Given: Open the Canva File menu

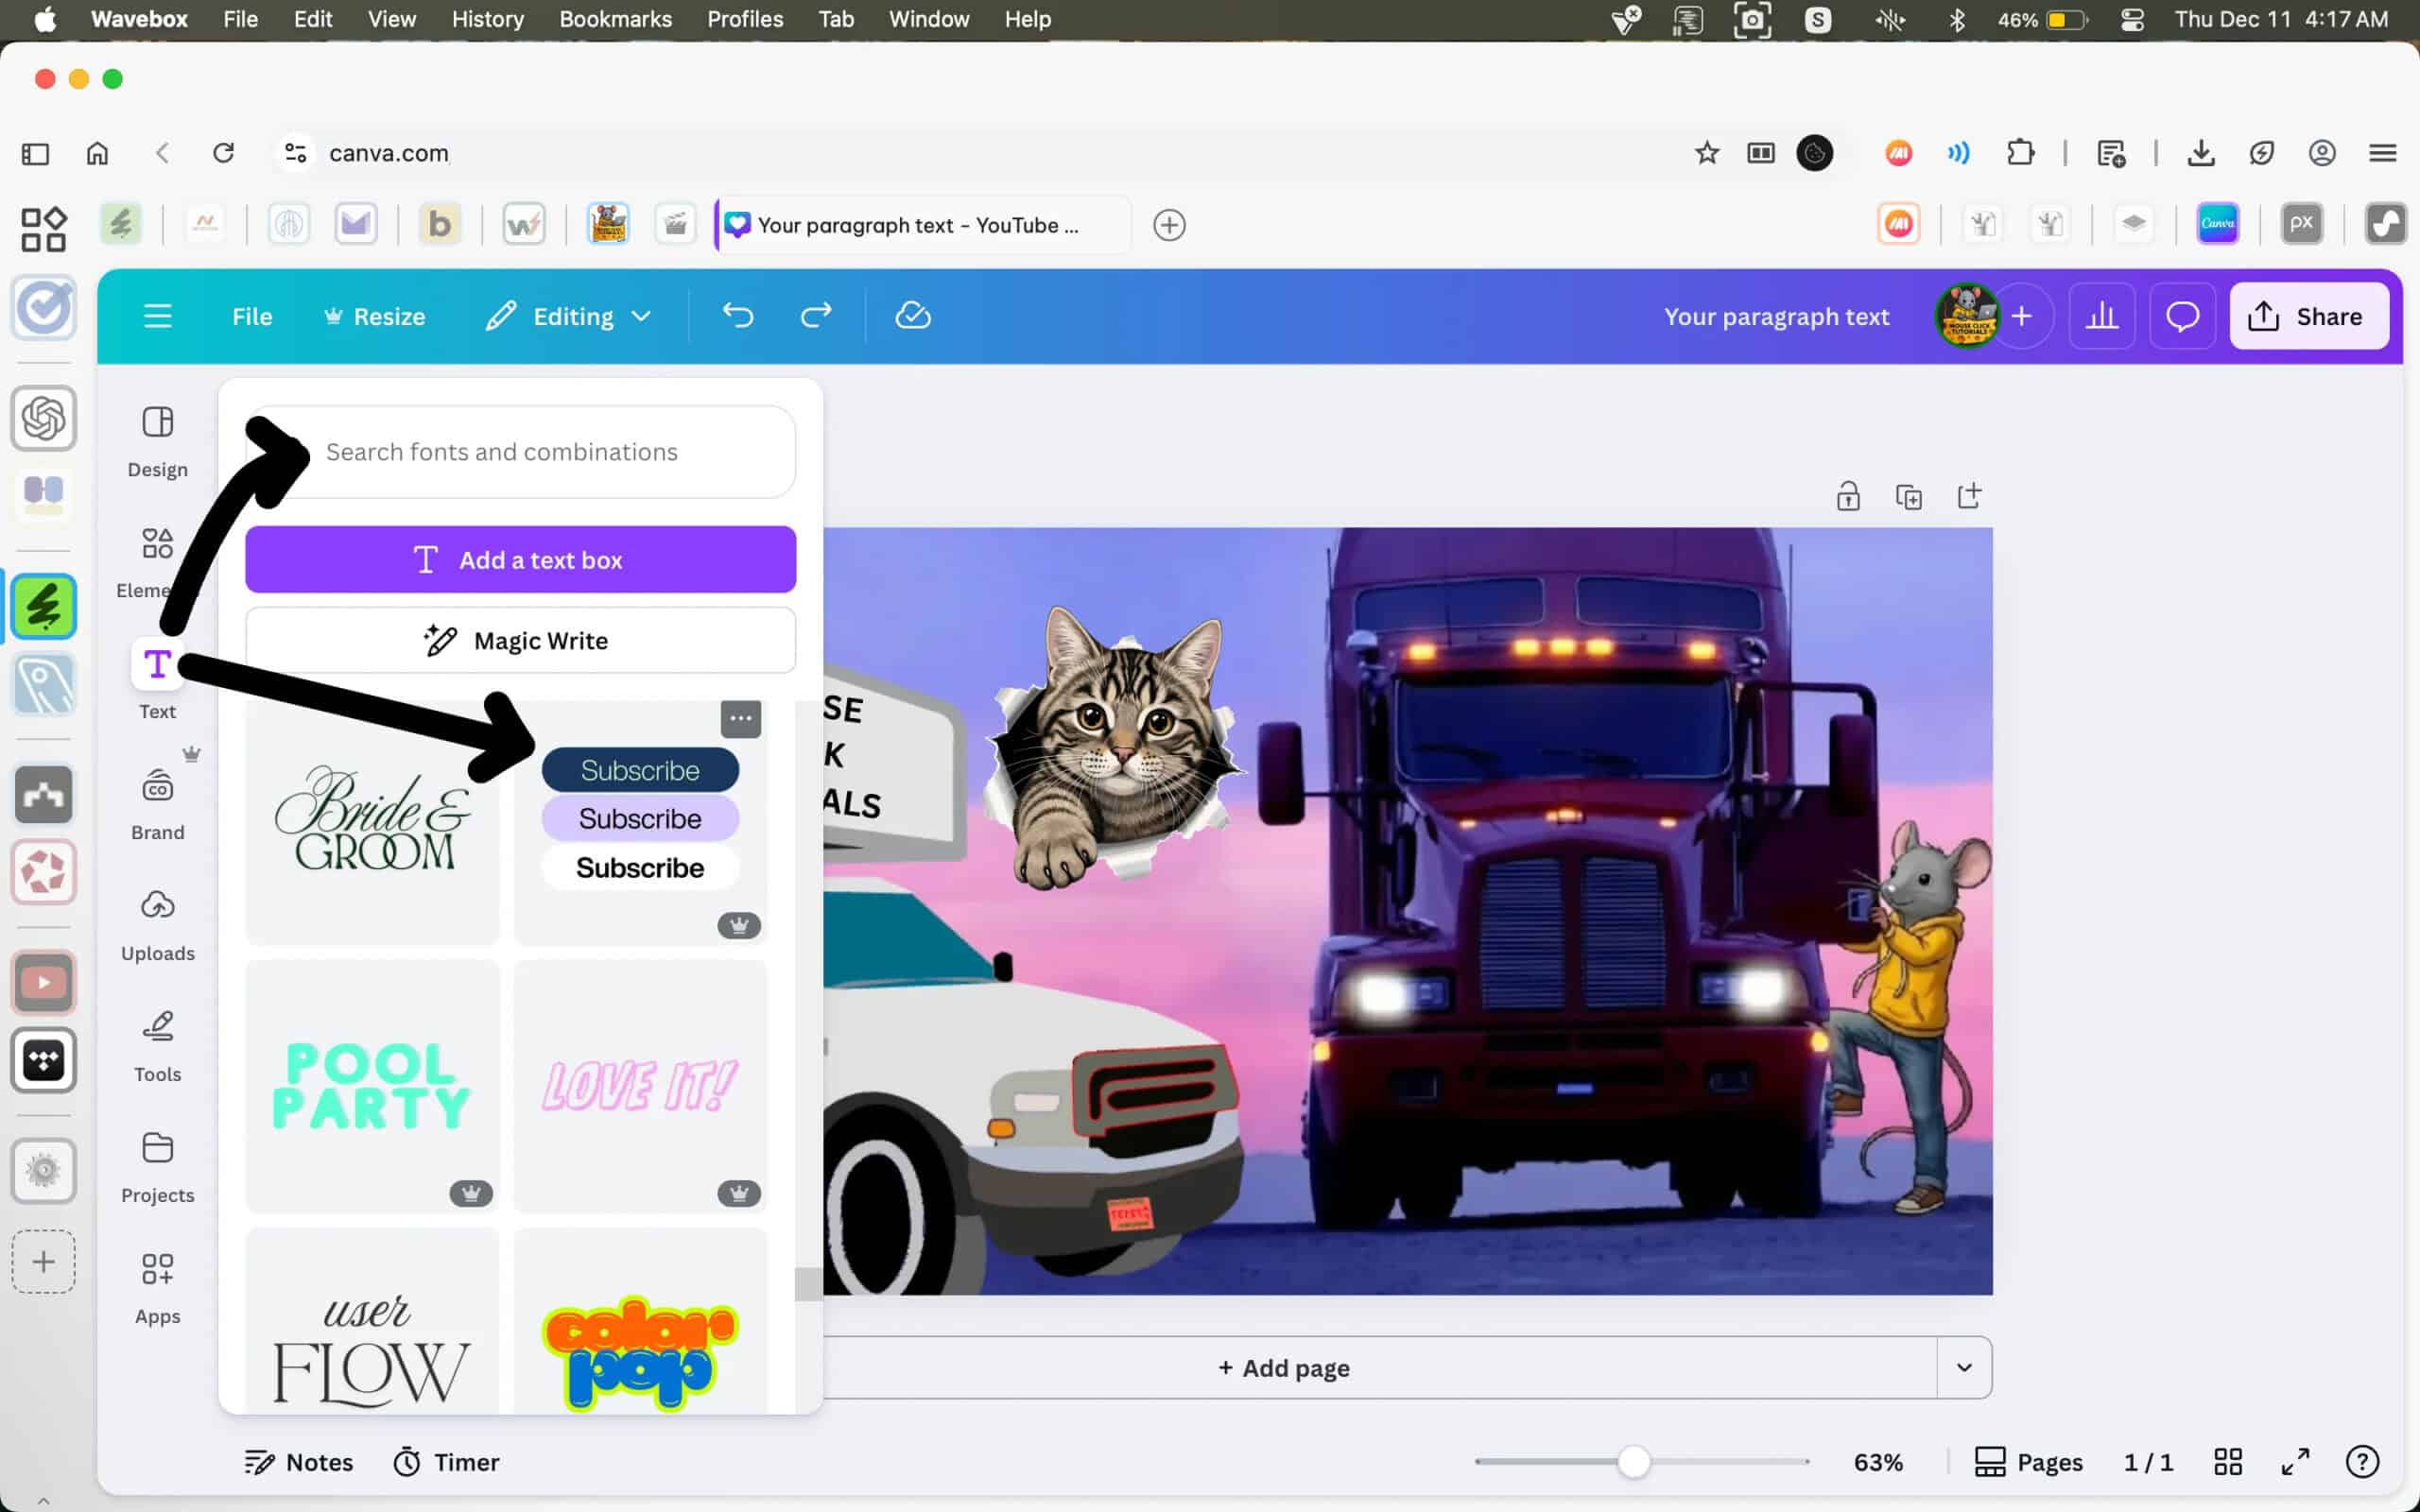Looking at the screenshot, I should pos(252,316).
